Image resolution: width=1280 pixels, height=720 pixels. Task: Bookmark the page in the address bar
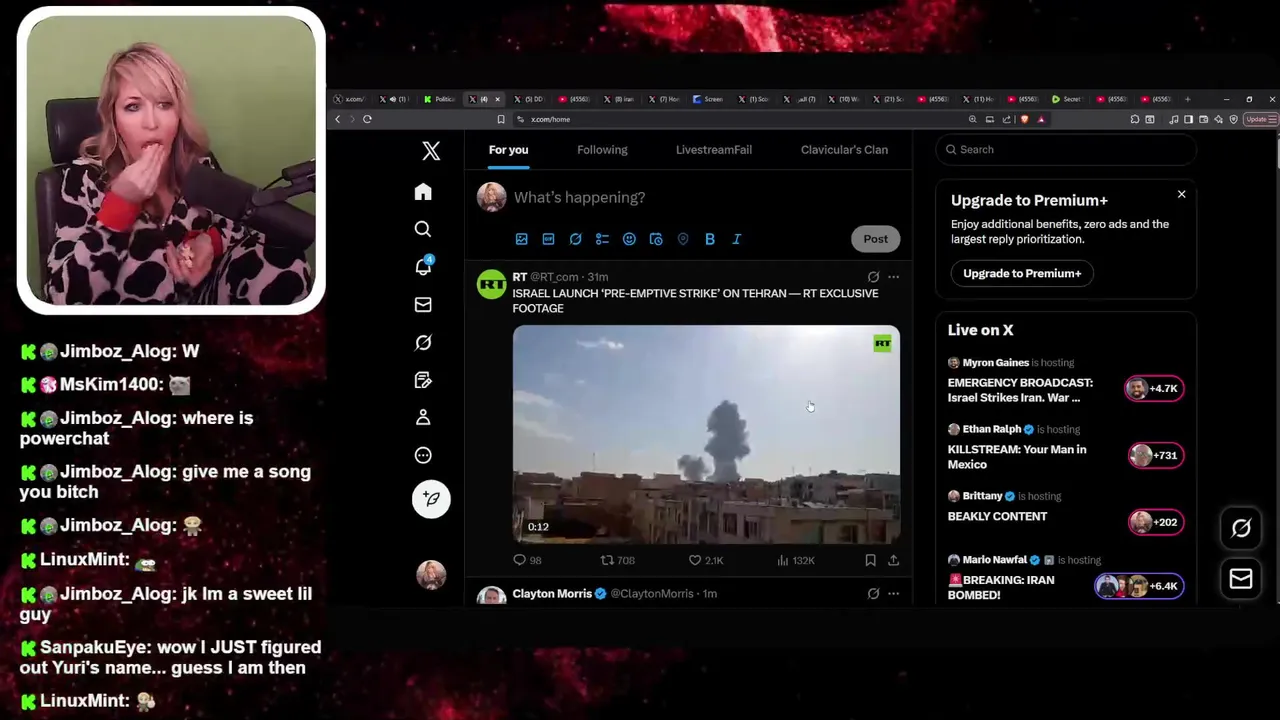pos(501,119)
